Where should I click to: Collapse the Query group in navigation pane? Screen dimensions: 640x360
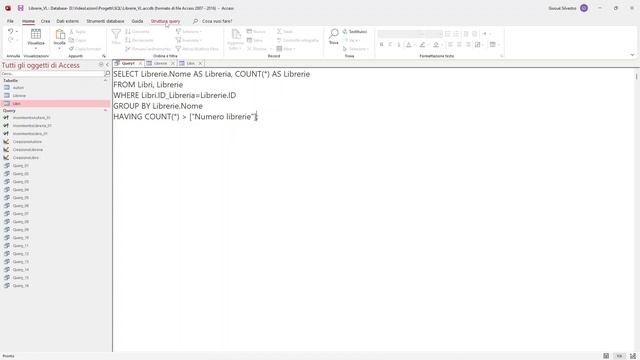tap(105, 111)
